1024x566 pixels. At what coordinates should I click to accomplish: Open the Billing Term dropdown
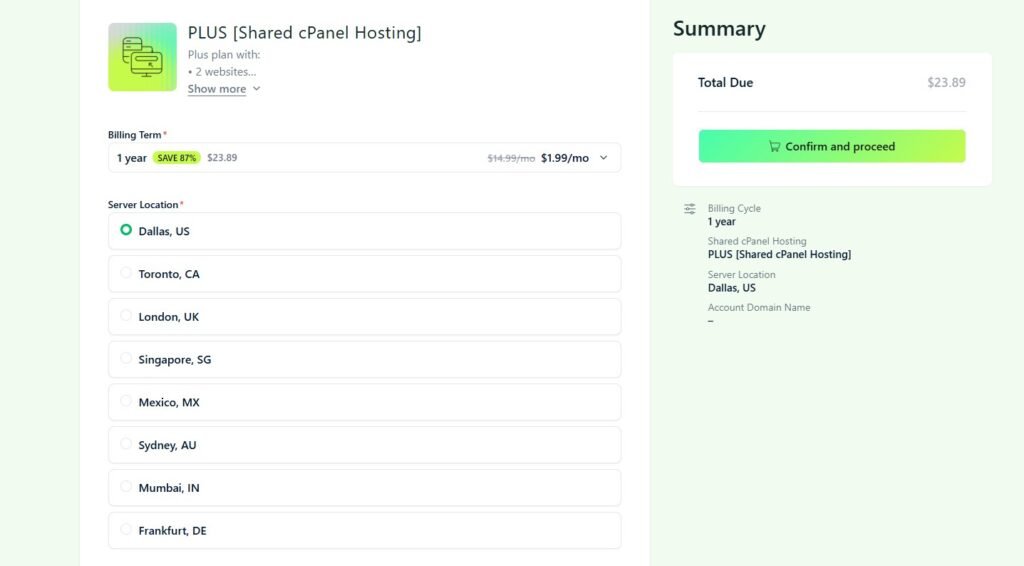364,158
